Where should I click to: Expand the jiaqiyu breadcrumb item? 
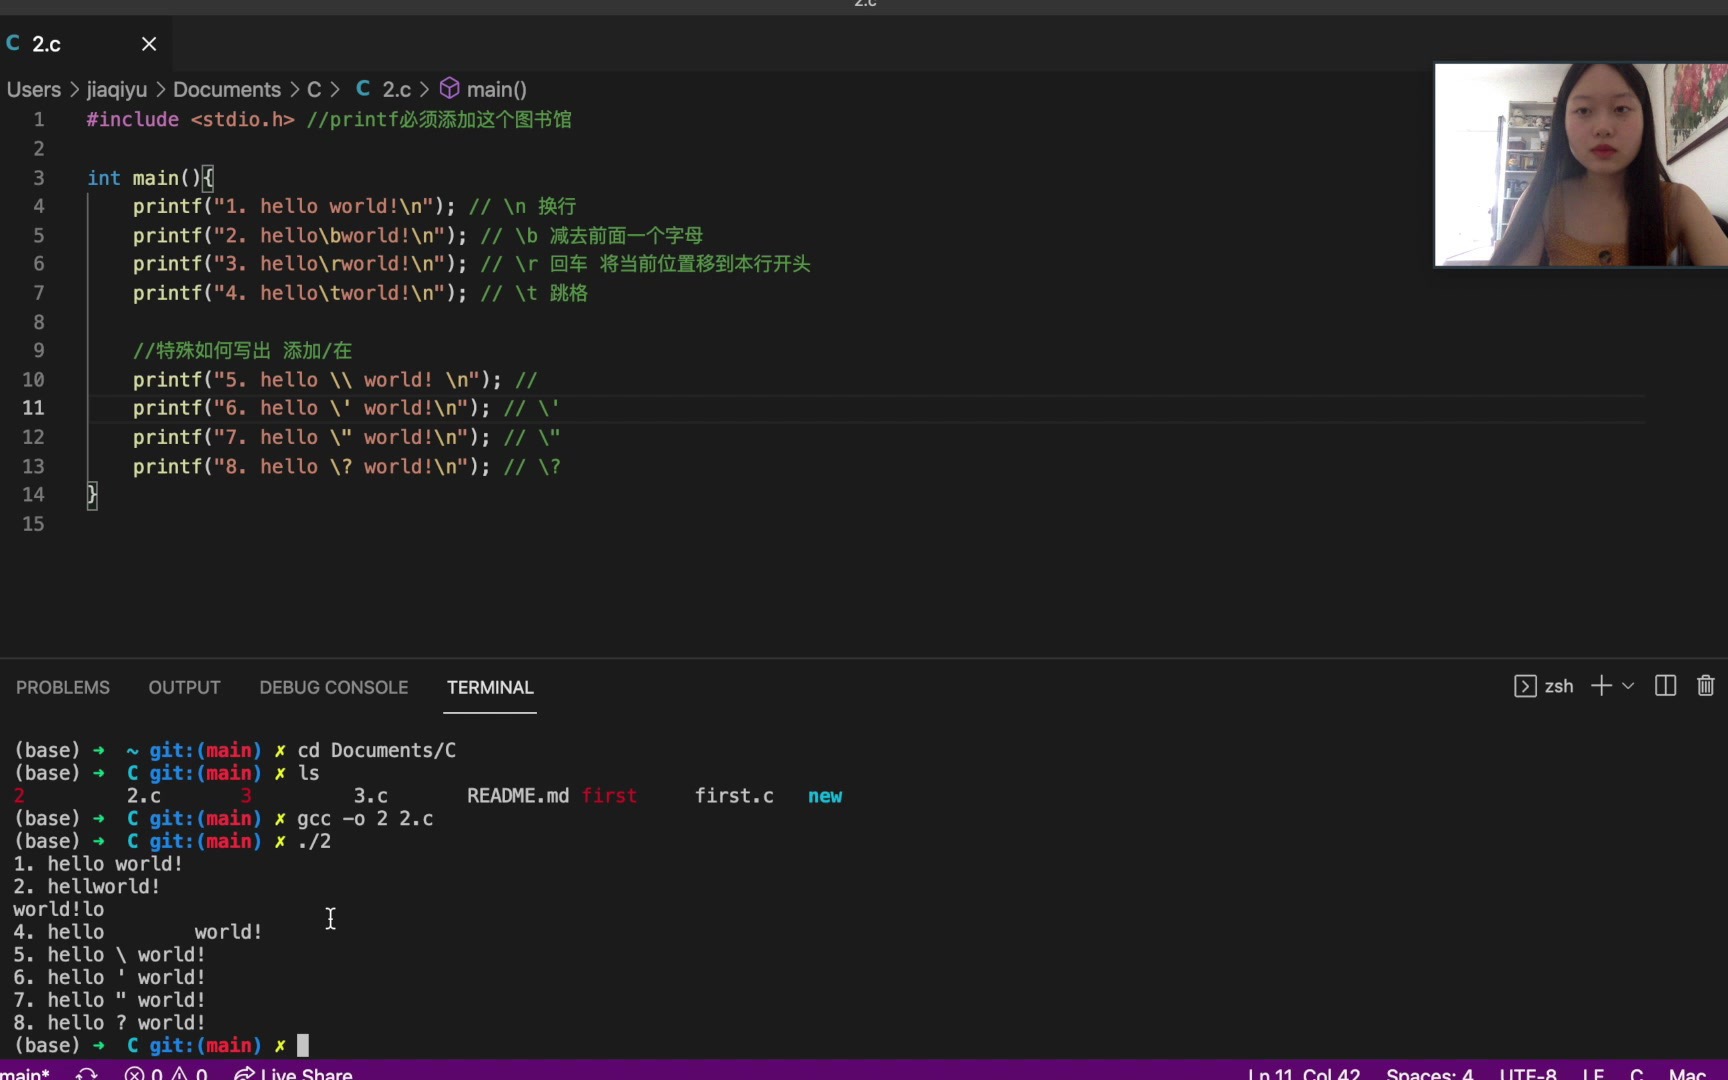pos(115,89)
